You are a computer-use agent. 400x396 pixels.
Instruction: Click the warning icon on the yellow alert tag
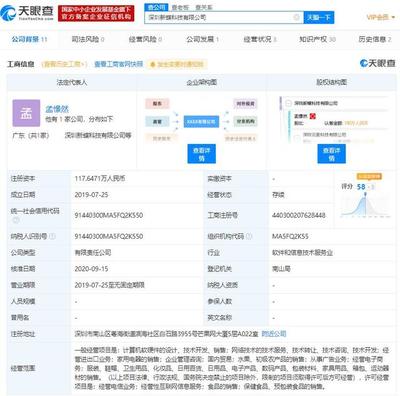tap(153, 64)
